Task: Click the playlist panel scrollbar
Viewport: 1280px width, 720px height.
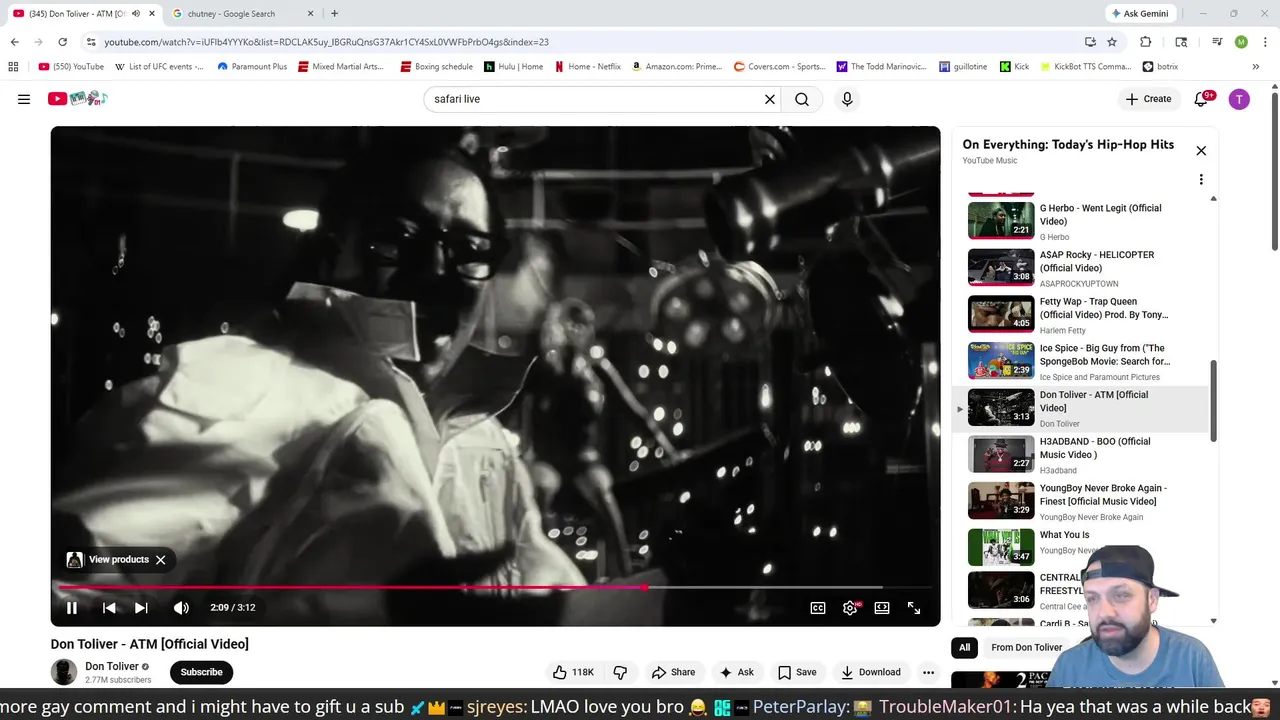Action: click(1214, 400)
